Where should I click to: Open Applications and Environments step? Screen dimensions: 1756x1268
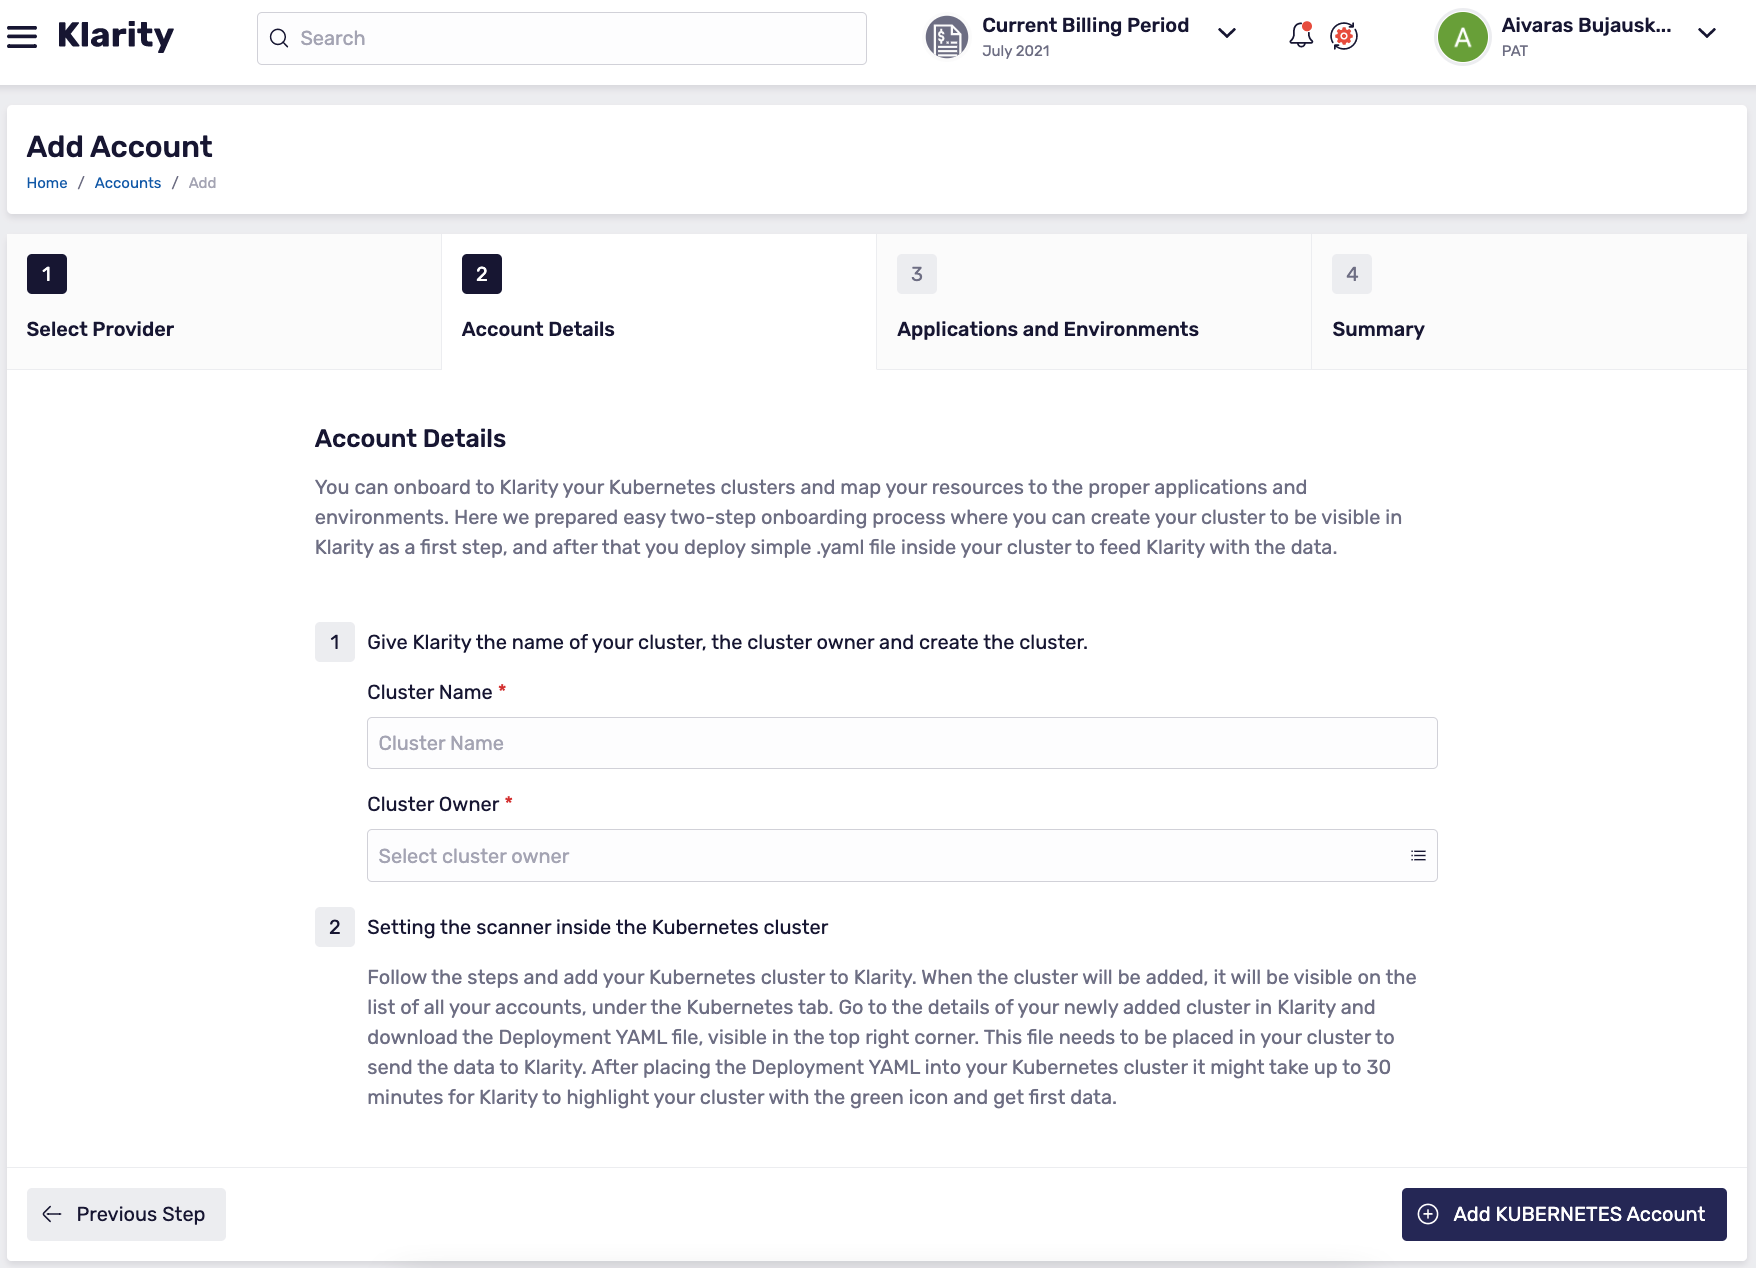tap(1094, 302)
